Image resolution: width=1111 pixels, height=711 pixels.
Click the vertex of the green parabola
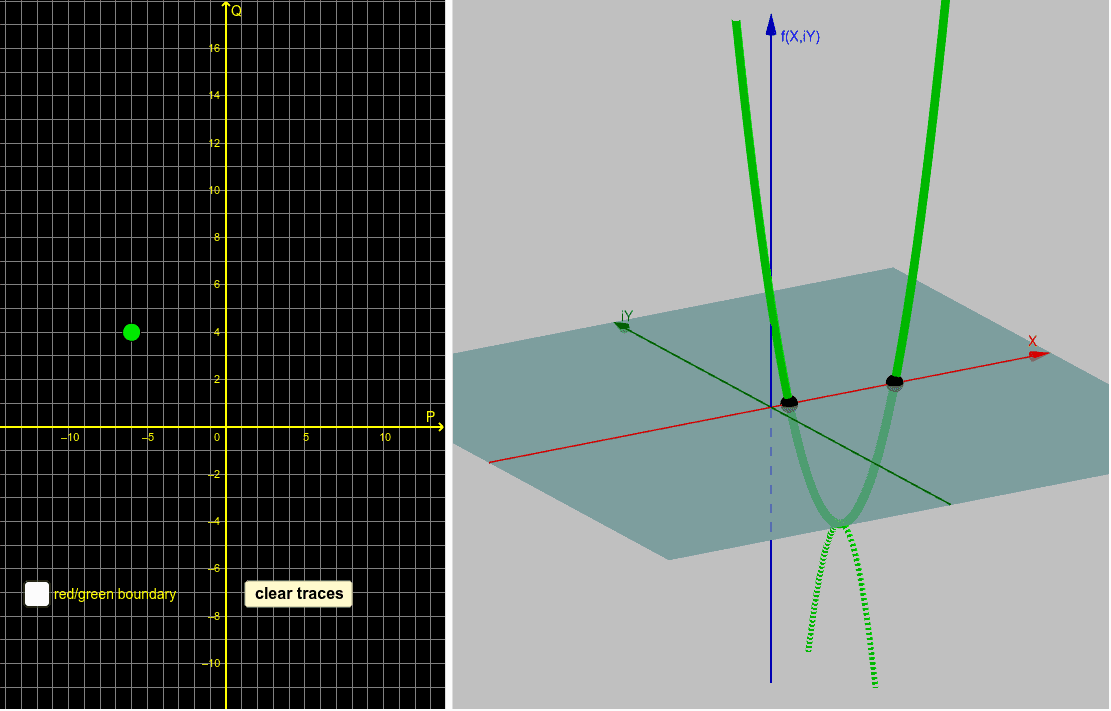pyautogui.click(x=840, y=523)
